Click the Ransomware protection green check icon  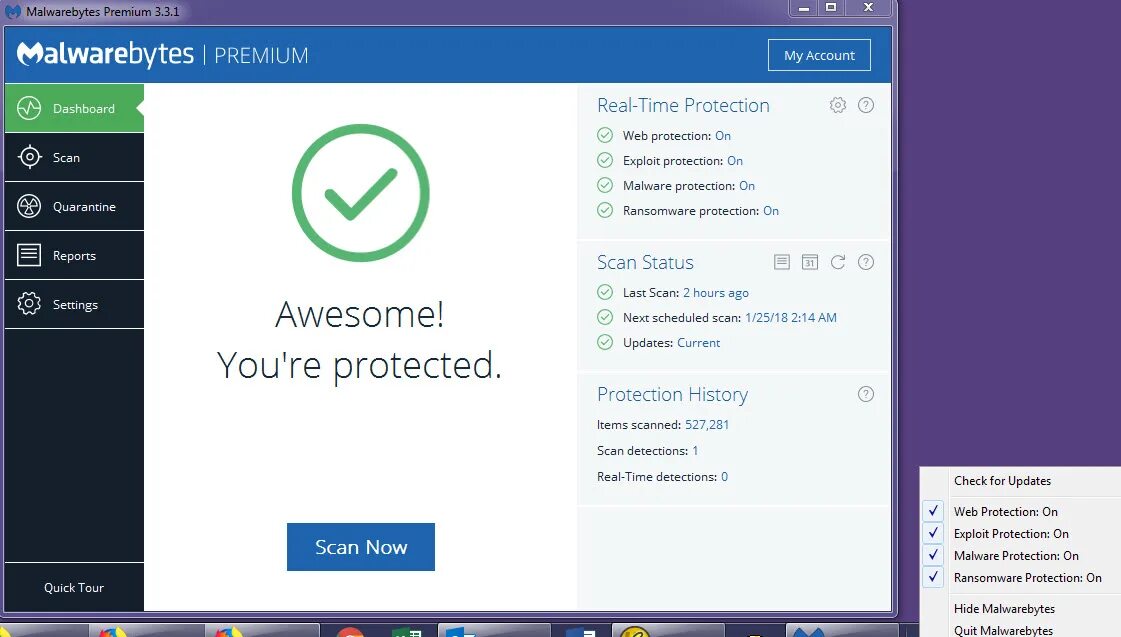[x=605, y=210]
